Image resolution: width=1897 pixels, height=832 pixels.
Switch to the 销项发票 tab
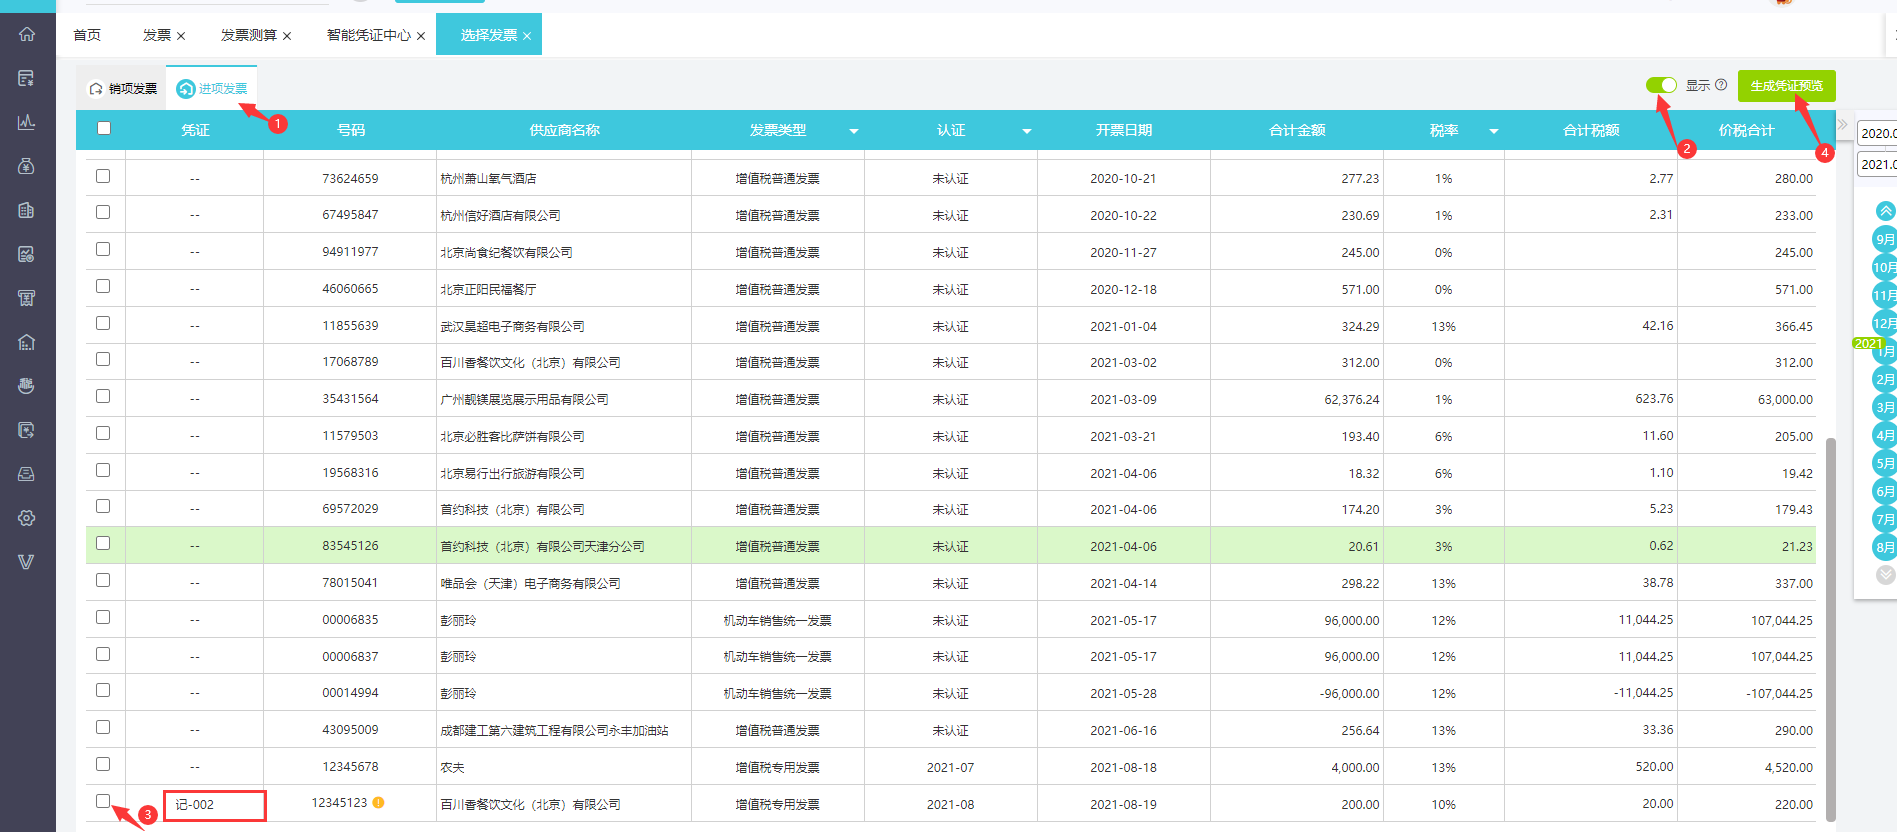[123, 89]
